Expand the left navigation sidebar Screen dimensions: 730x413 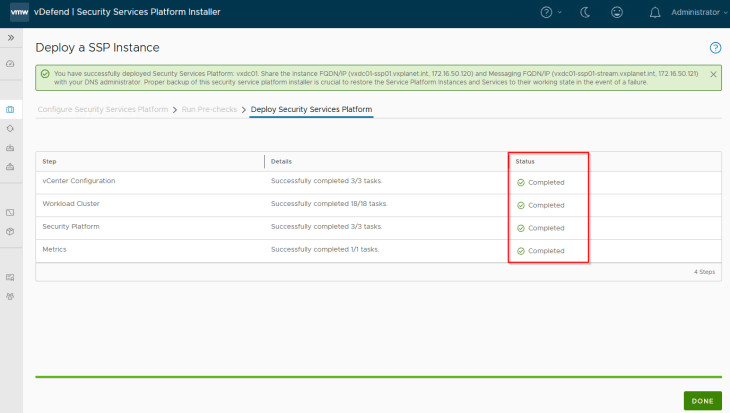click(x=10, y=37)
